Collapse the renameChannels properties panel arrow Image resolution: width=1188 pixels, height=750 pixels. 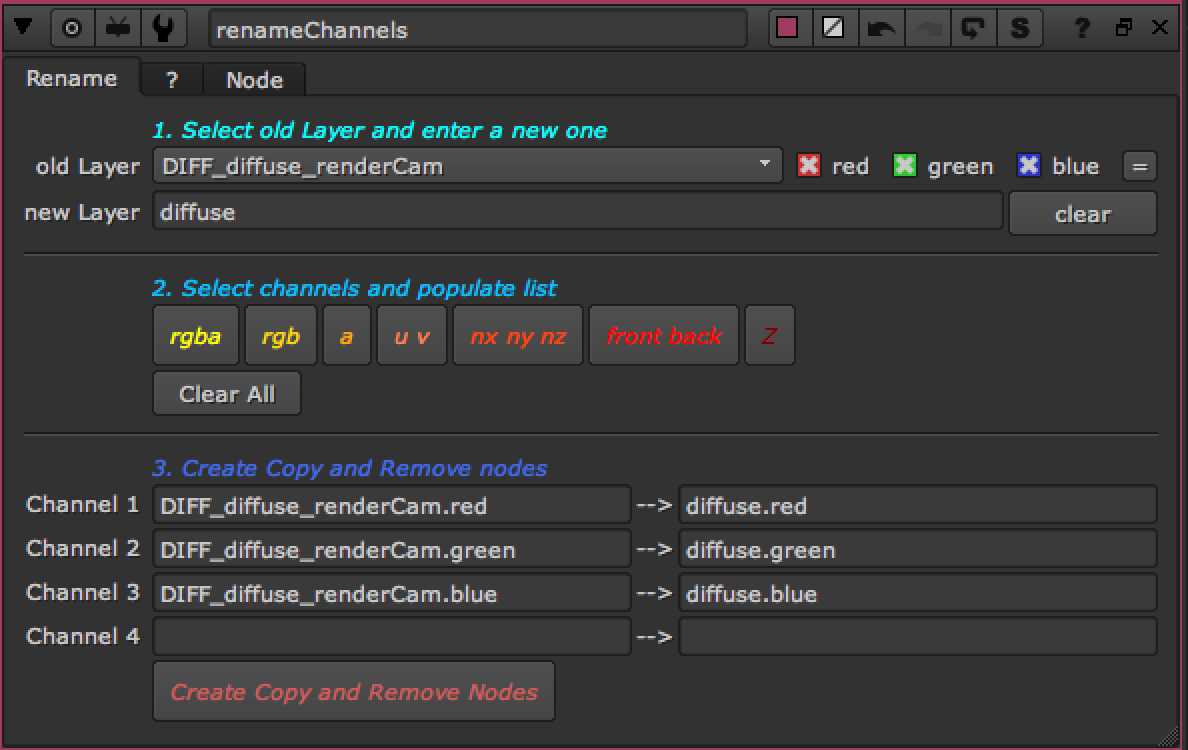tap(24, 28)
